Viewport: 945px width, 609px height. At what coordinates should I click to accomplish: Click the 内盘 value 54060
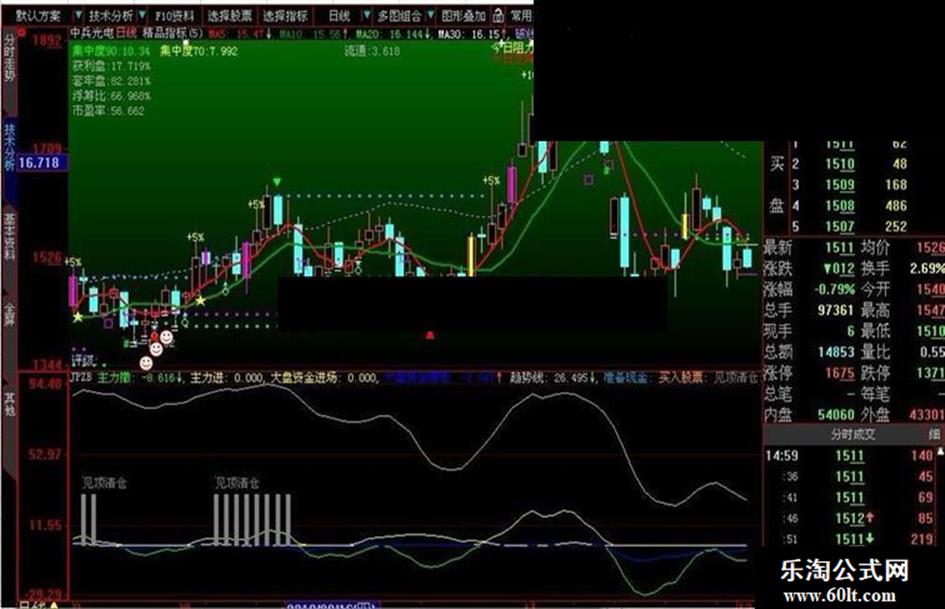(x=836, y=415)
